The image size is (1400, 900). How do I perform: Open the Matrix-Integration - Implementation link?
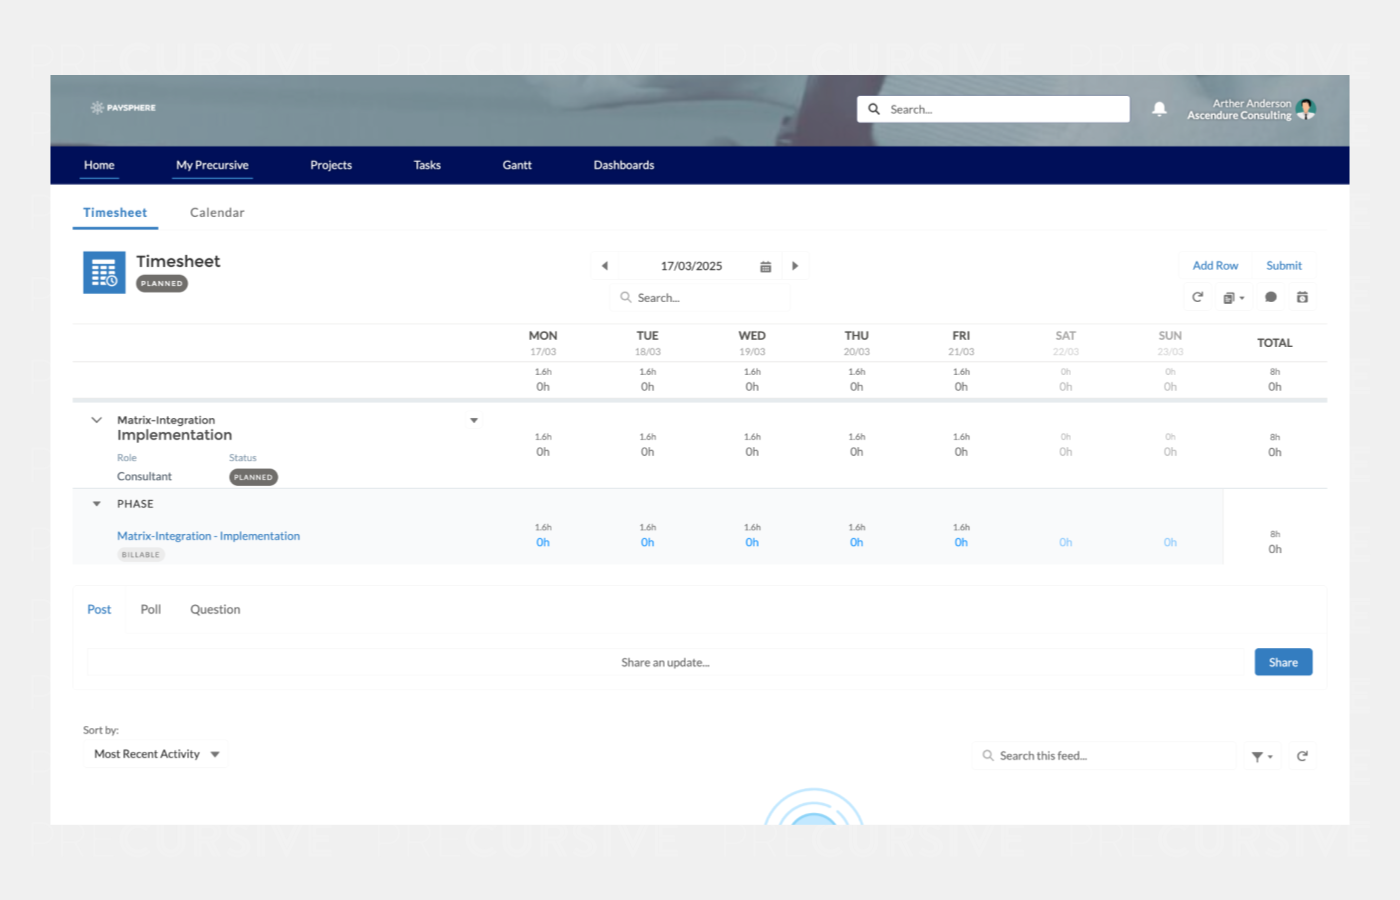208,536
